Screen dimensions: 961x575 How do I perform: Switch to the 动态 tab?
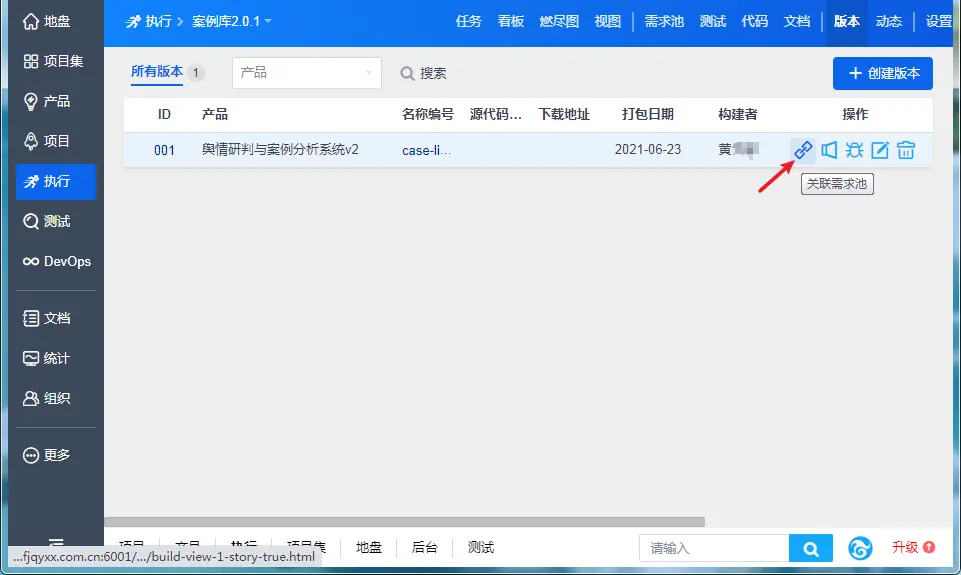pyautogui.click(x=889, y=21)
